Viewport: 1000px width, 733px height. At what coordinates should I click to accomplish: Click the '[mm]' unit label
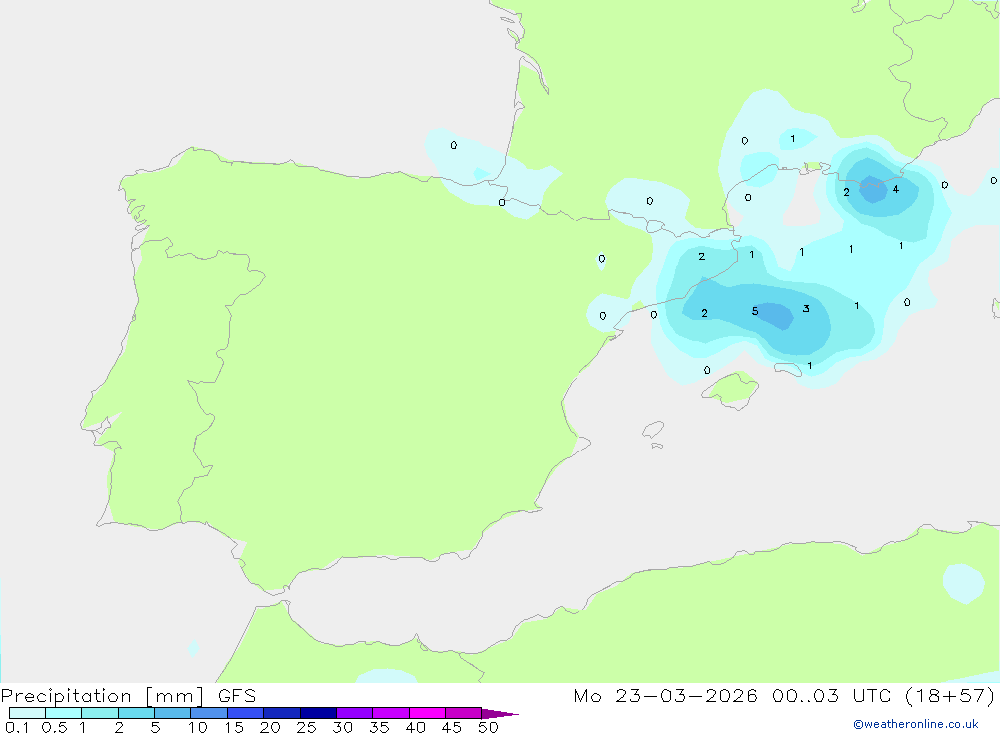[175, 695]
